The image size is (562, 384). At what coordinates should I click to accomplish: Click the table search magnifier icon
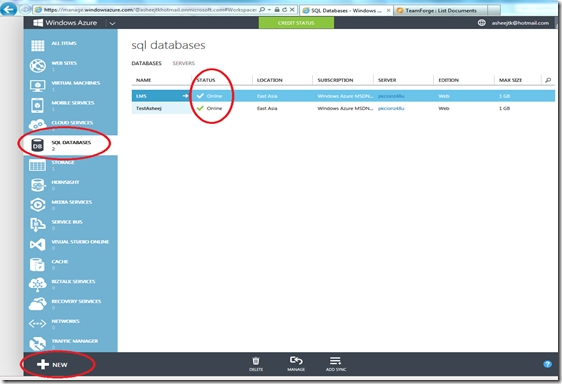tap(548, 80)
